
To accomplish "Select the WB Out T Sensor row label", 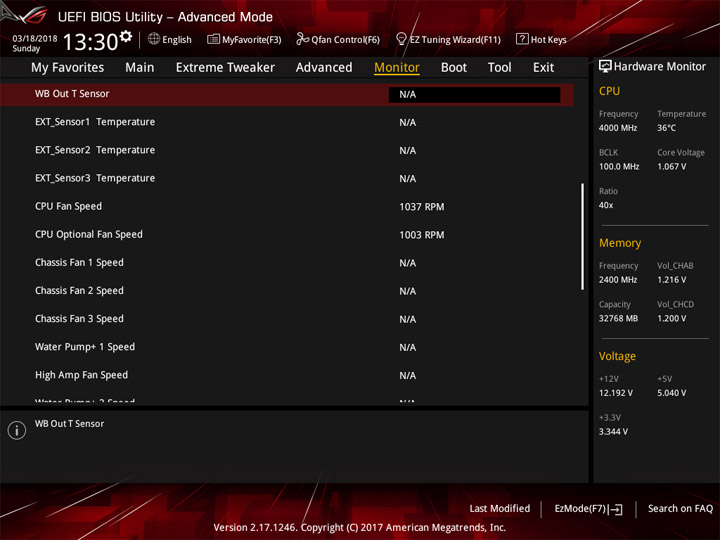I will coord(72,94).
